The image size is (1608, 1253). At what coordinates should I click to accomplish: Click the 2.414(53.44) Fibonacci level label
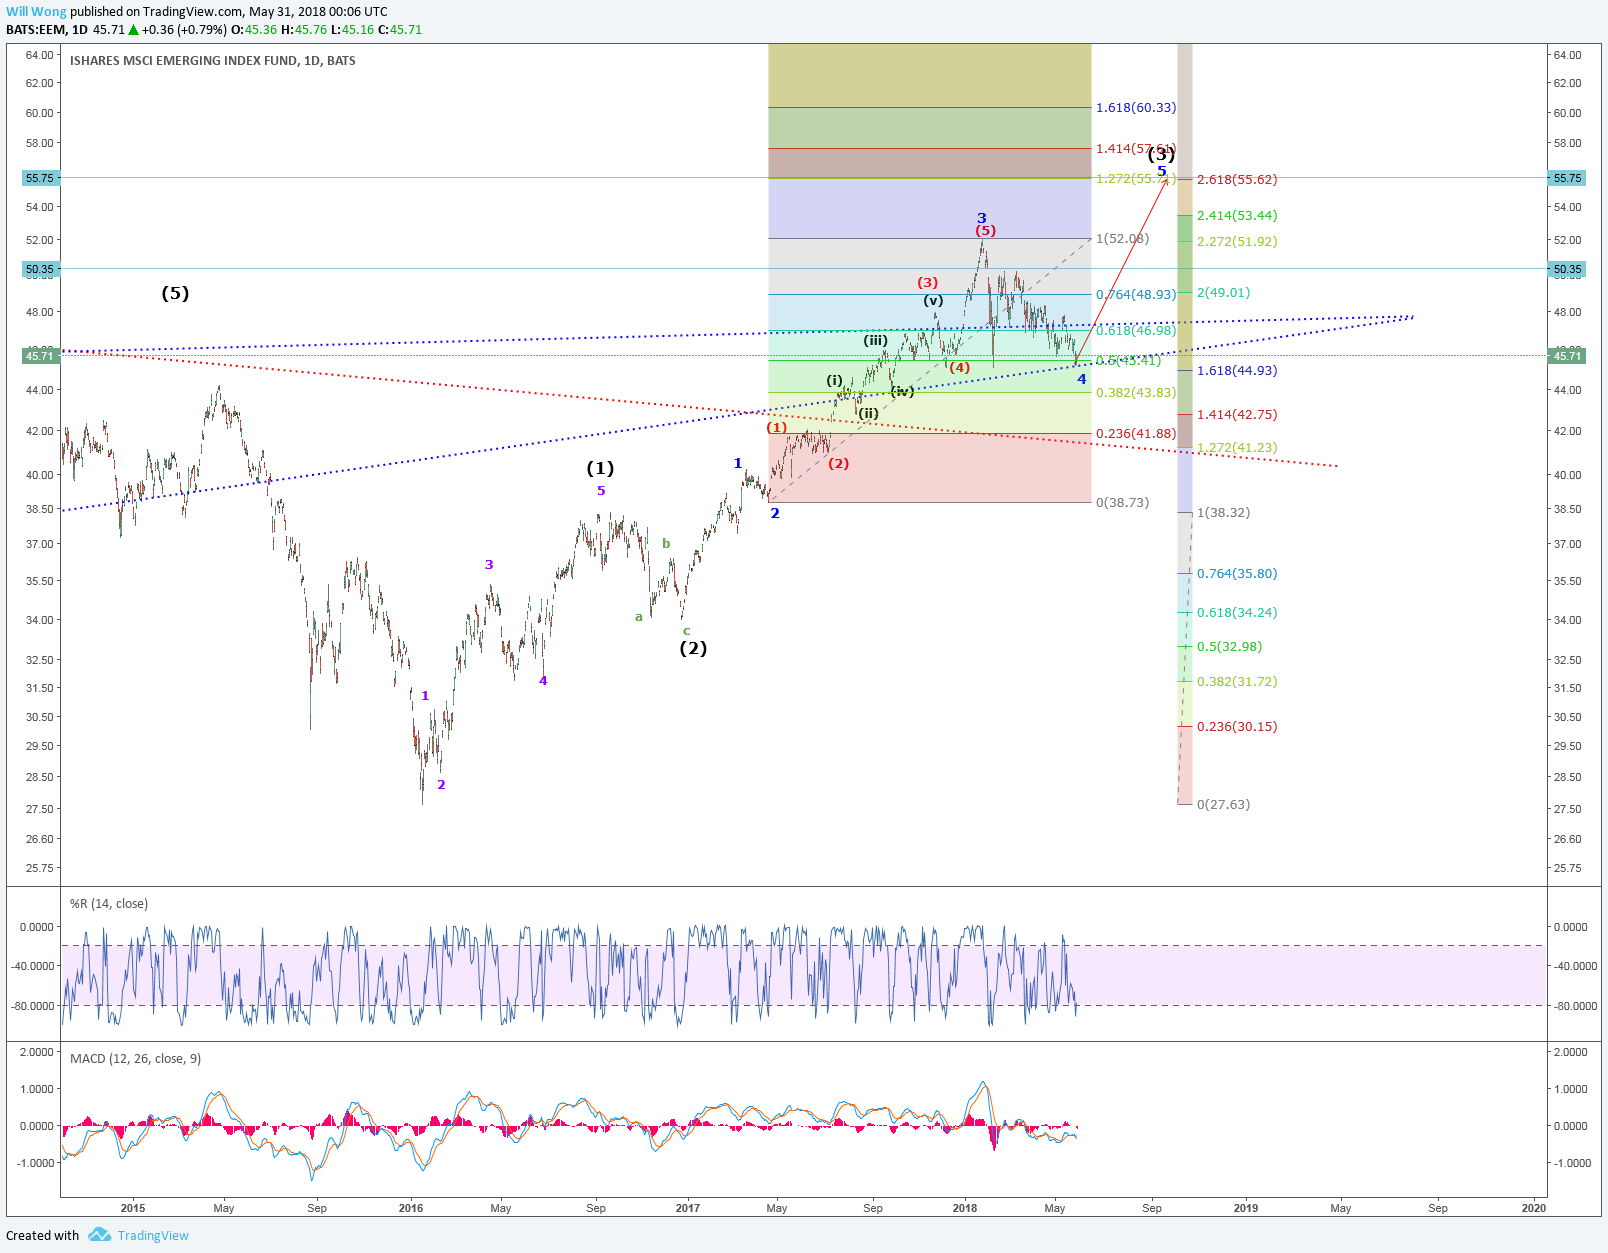click(1237, 216)
